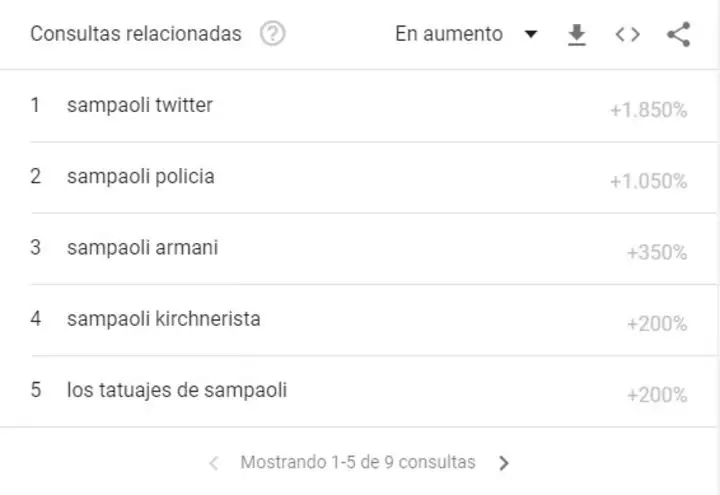The height and width of the screenshot is (495, 720).
Task: Select the sampaoli kirchnerista query
Action: click(x=163, y=319)
